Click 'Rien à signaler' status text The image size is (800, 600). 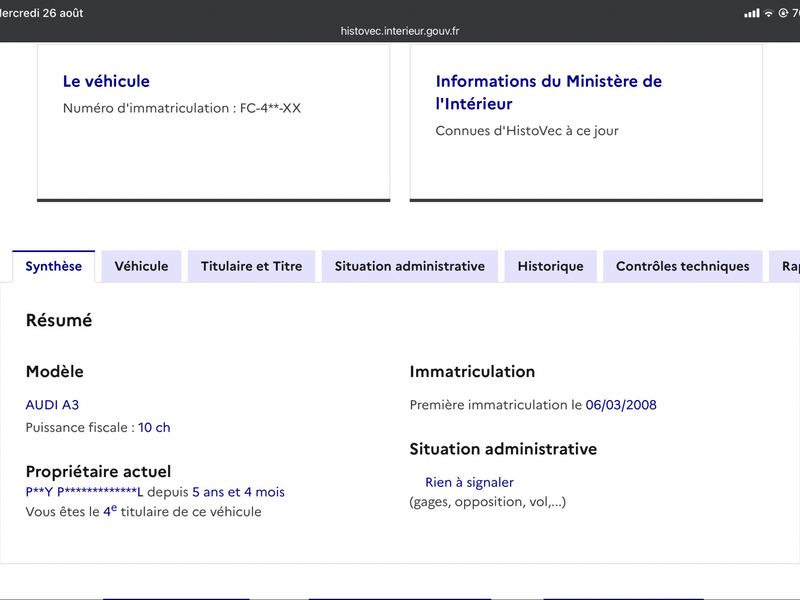click(469, 482)
